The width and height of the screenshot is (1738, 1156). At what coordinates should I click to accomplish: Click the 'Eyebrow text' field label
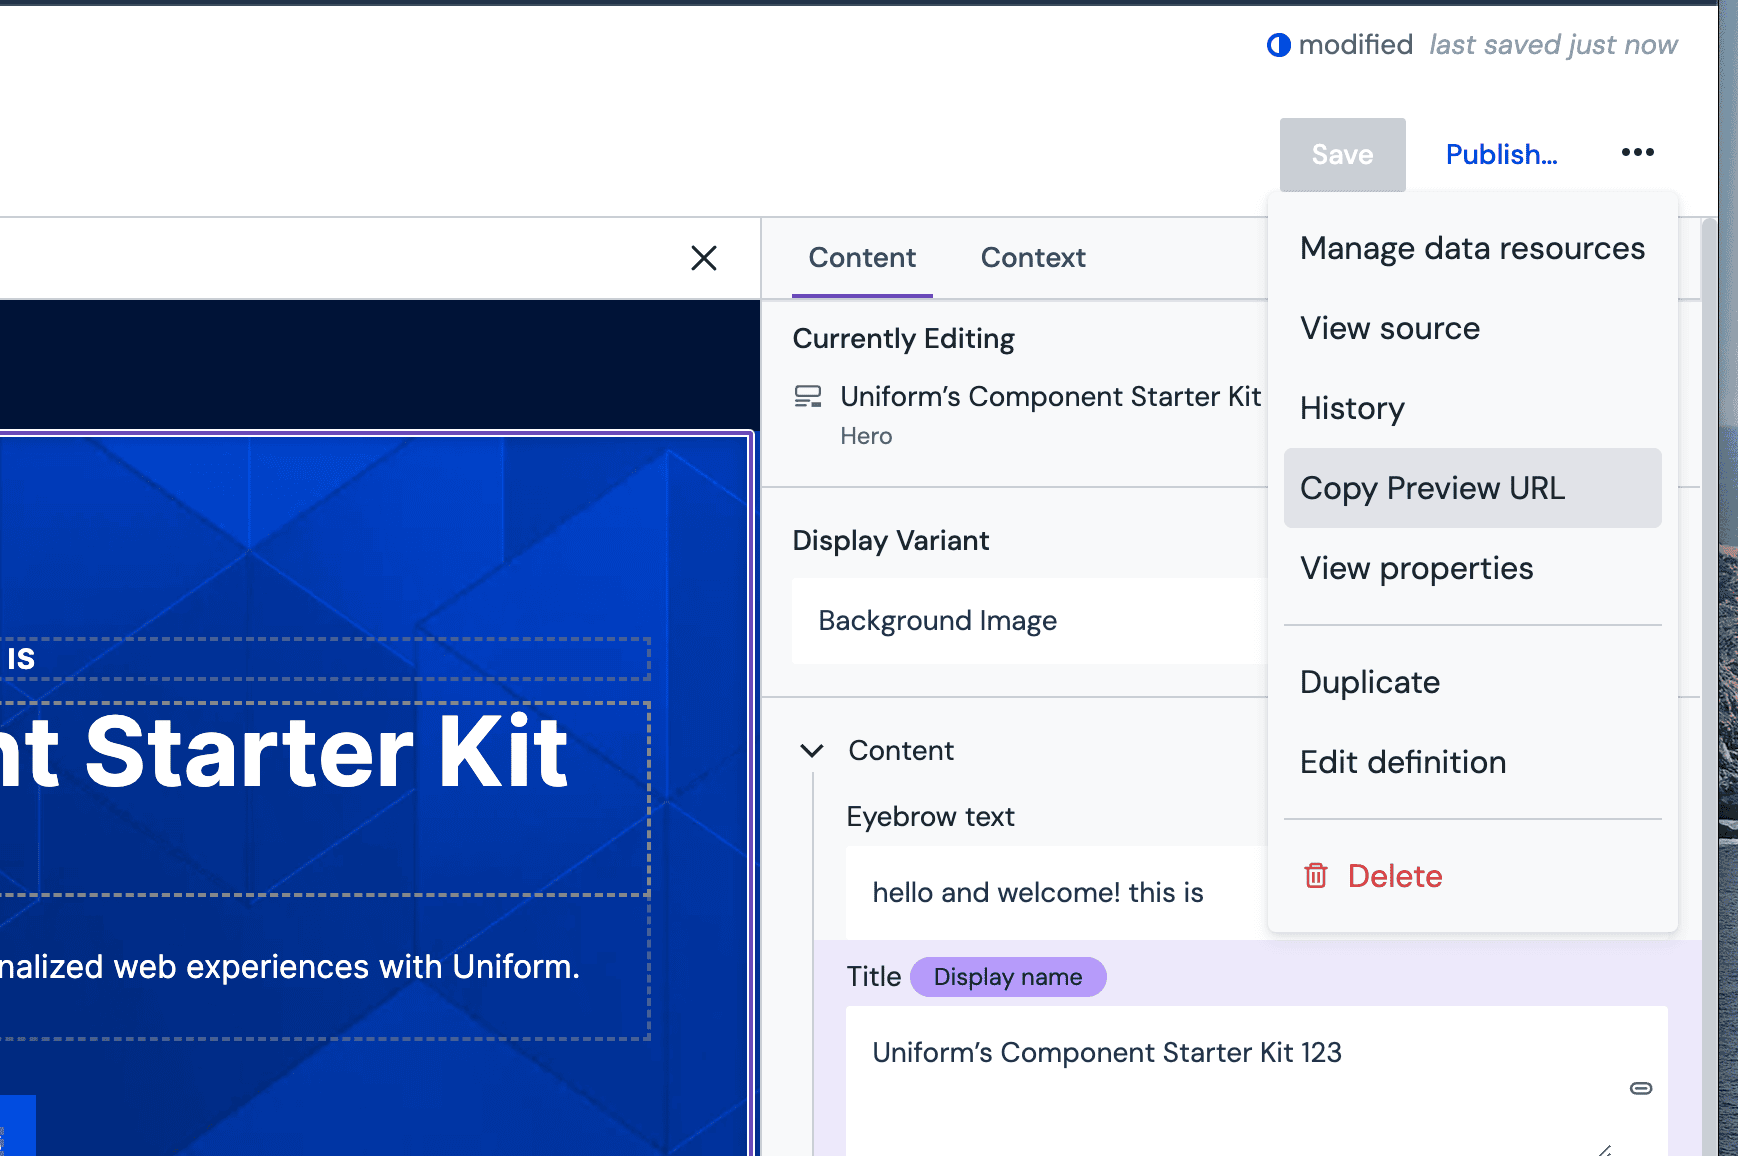(930, 817)
